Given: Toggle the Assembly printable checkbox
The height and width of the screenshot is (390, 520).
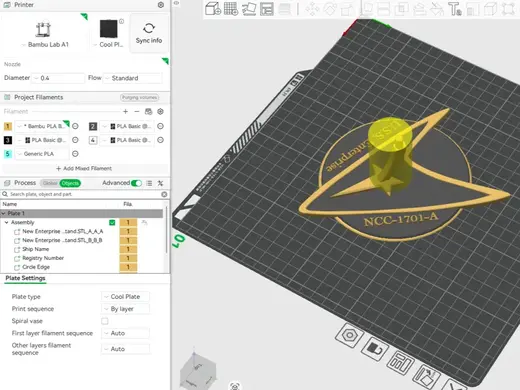Looking at the screenshot, I should (112, 222).
